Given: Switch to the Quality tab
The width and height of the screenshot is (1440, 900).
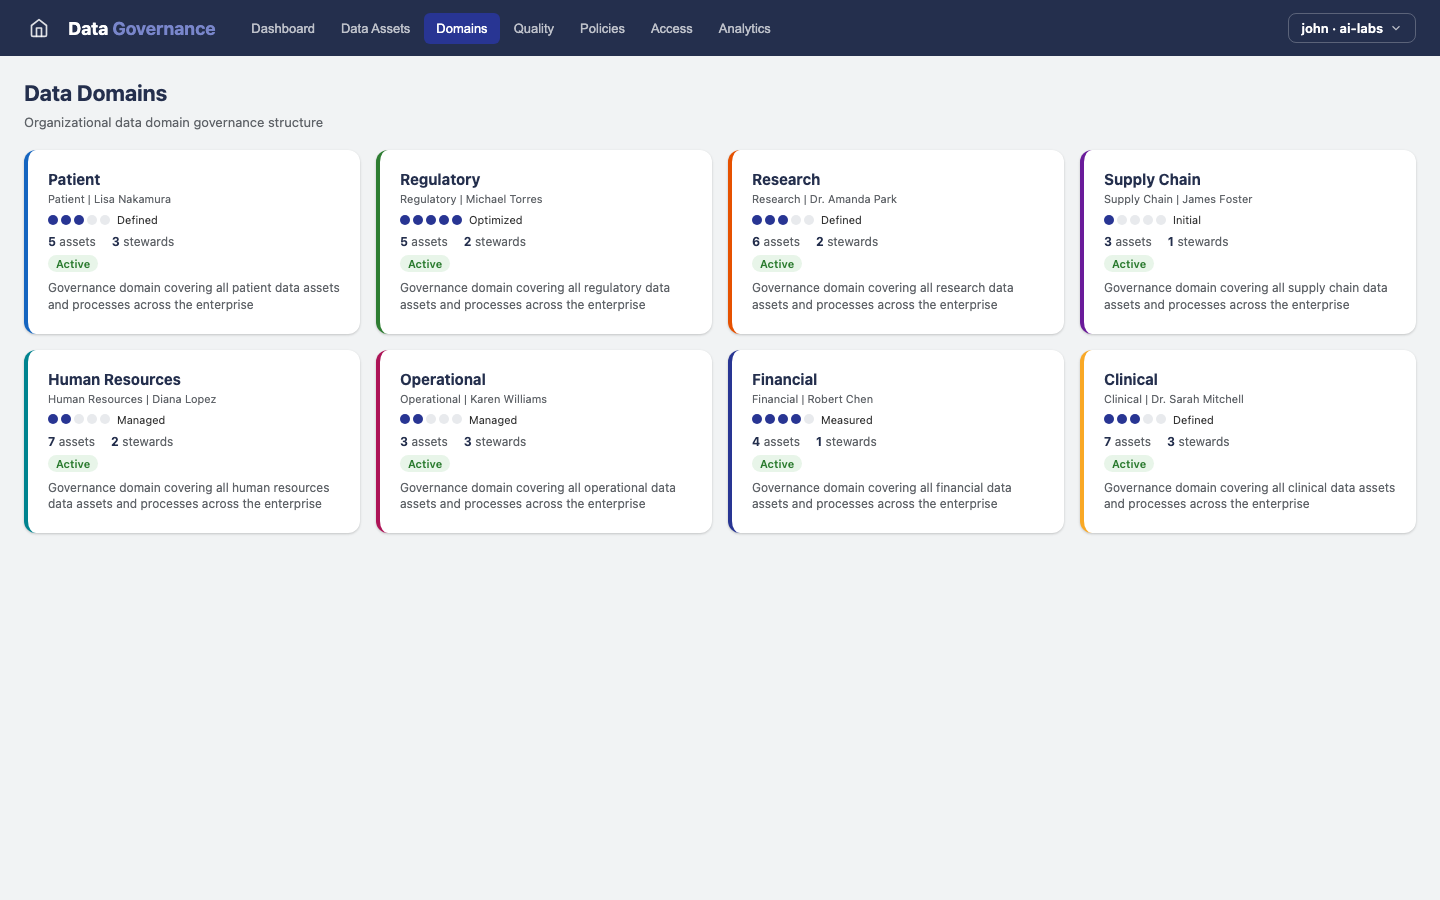Looking at the screenshot, I should tap(533, 28).
